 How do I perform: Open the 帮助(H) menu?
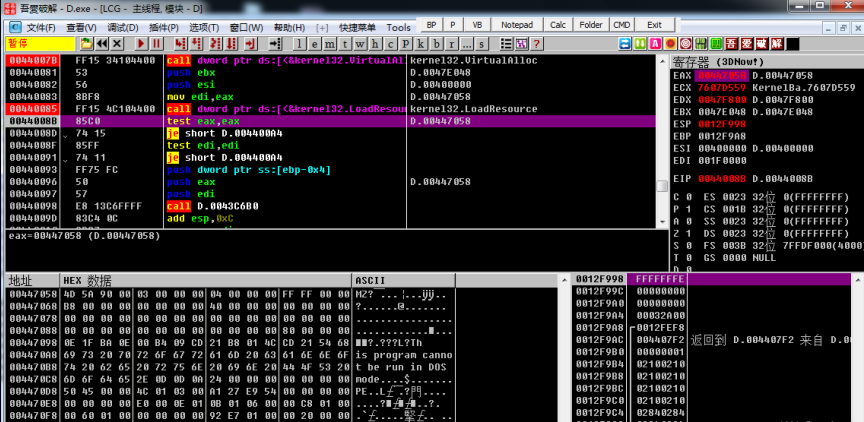click(x=289, y=28)
